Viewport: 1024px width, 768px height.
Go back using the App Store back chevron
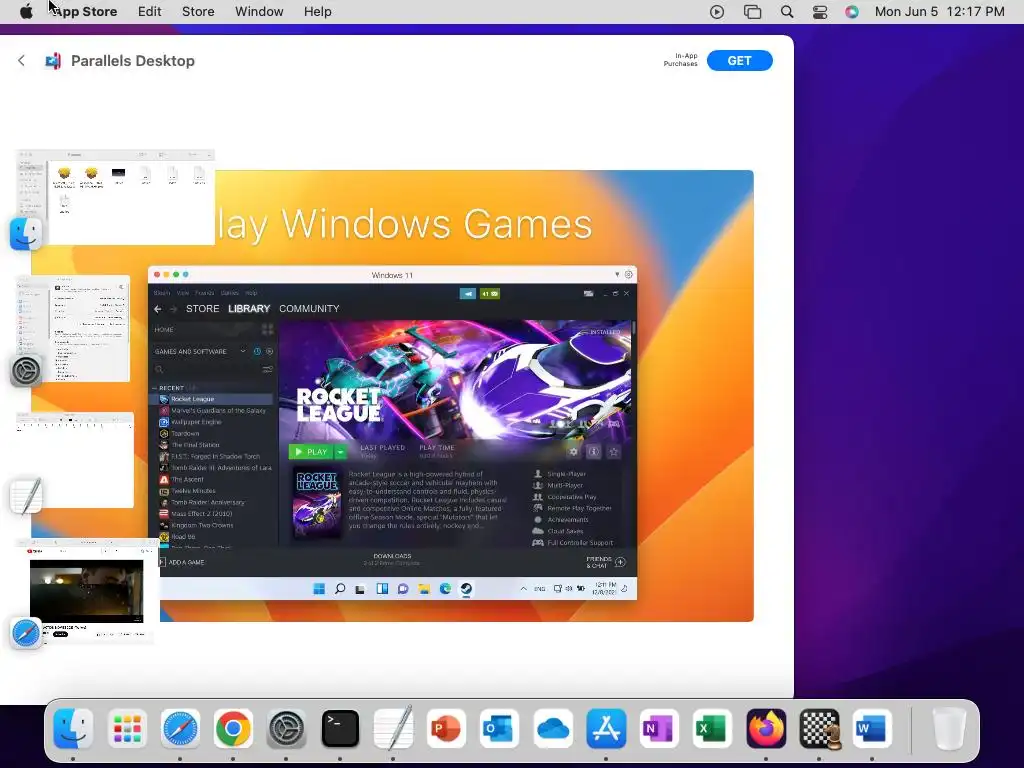coord(22,61)
